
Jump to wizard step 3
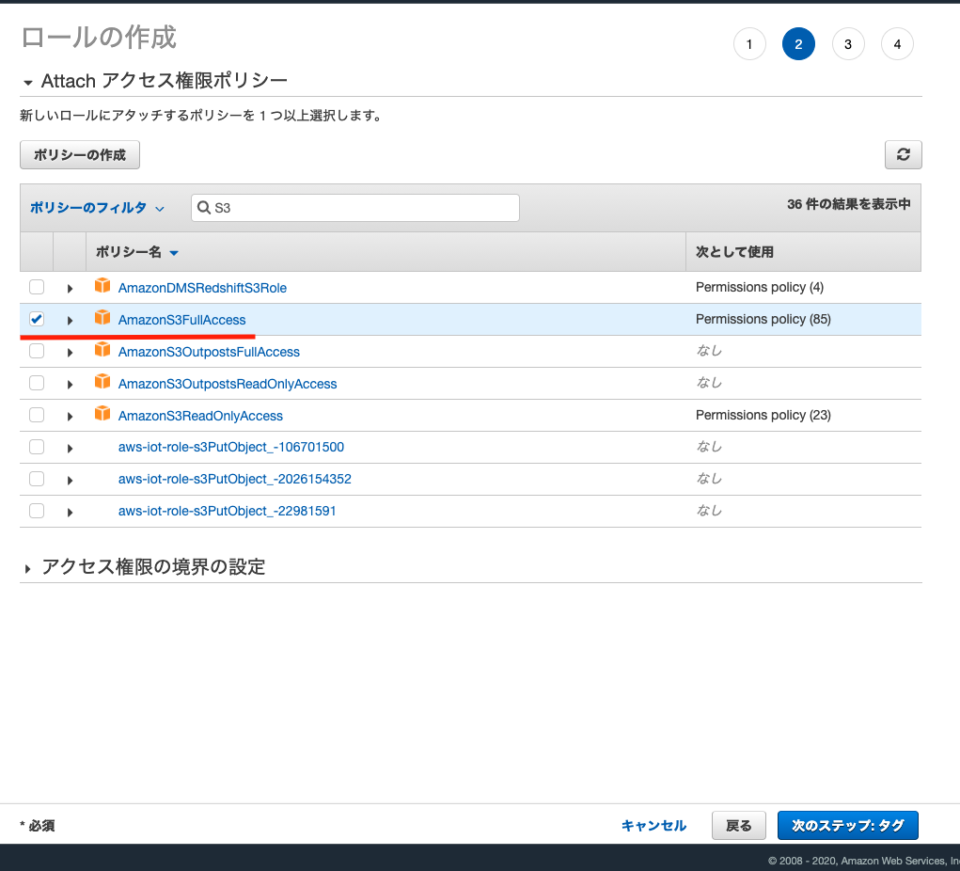pyautogui.click(x=848, y=44)
